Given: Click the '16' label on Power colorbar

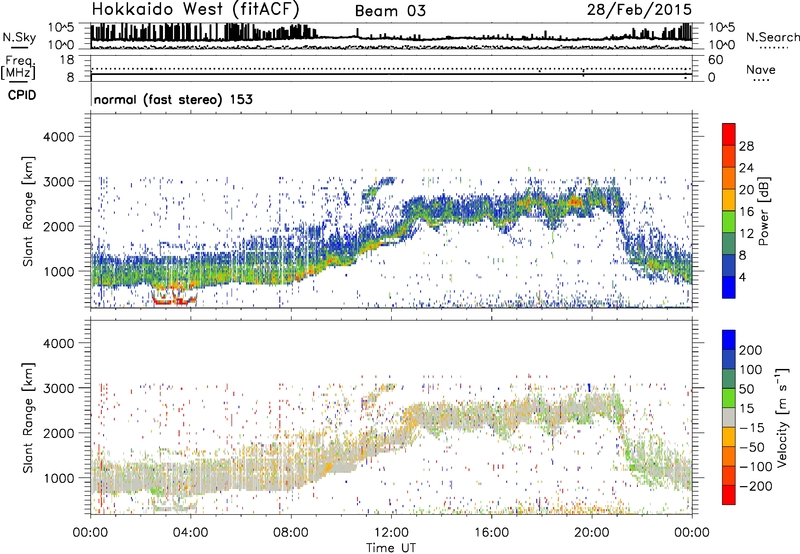Looking at the screenshot, I should 746,212.
